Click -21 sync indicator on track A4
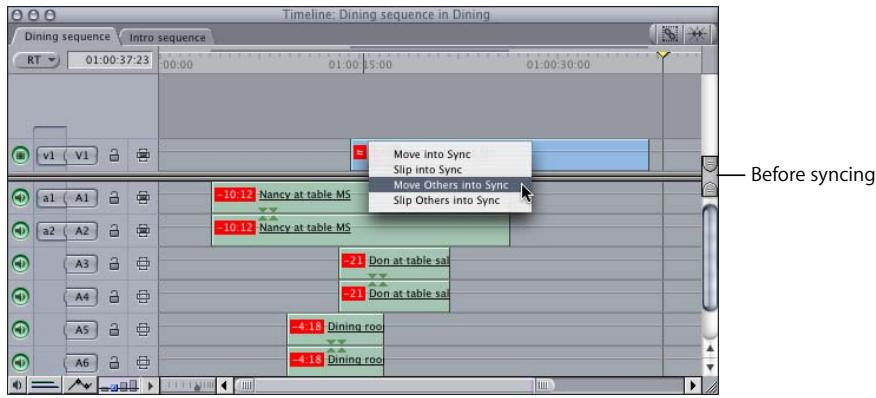This screenshot has height=398, width=876. pos(354,293)
